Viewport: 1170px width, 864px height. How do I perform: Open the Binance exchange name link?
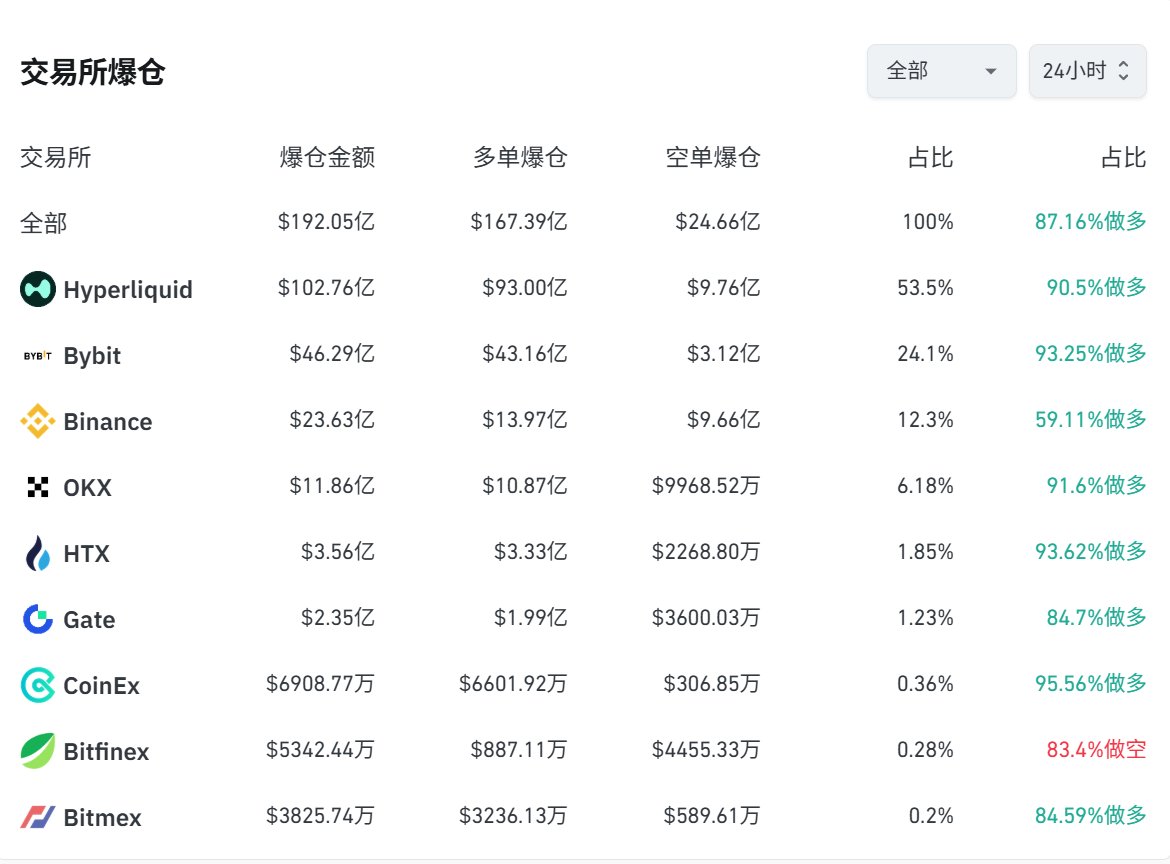108,422
